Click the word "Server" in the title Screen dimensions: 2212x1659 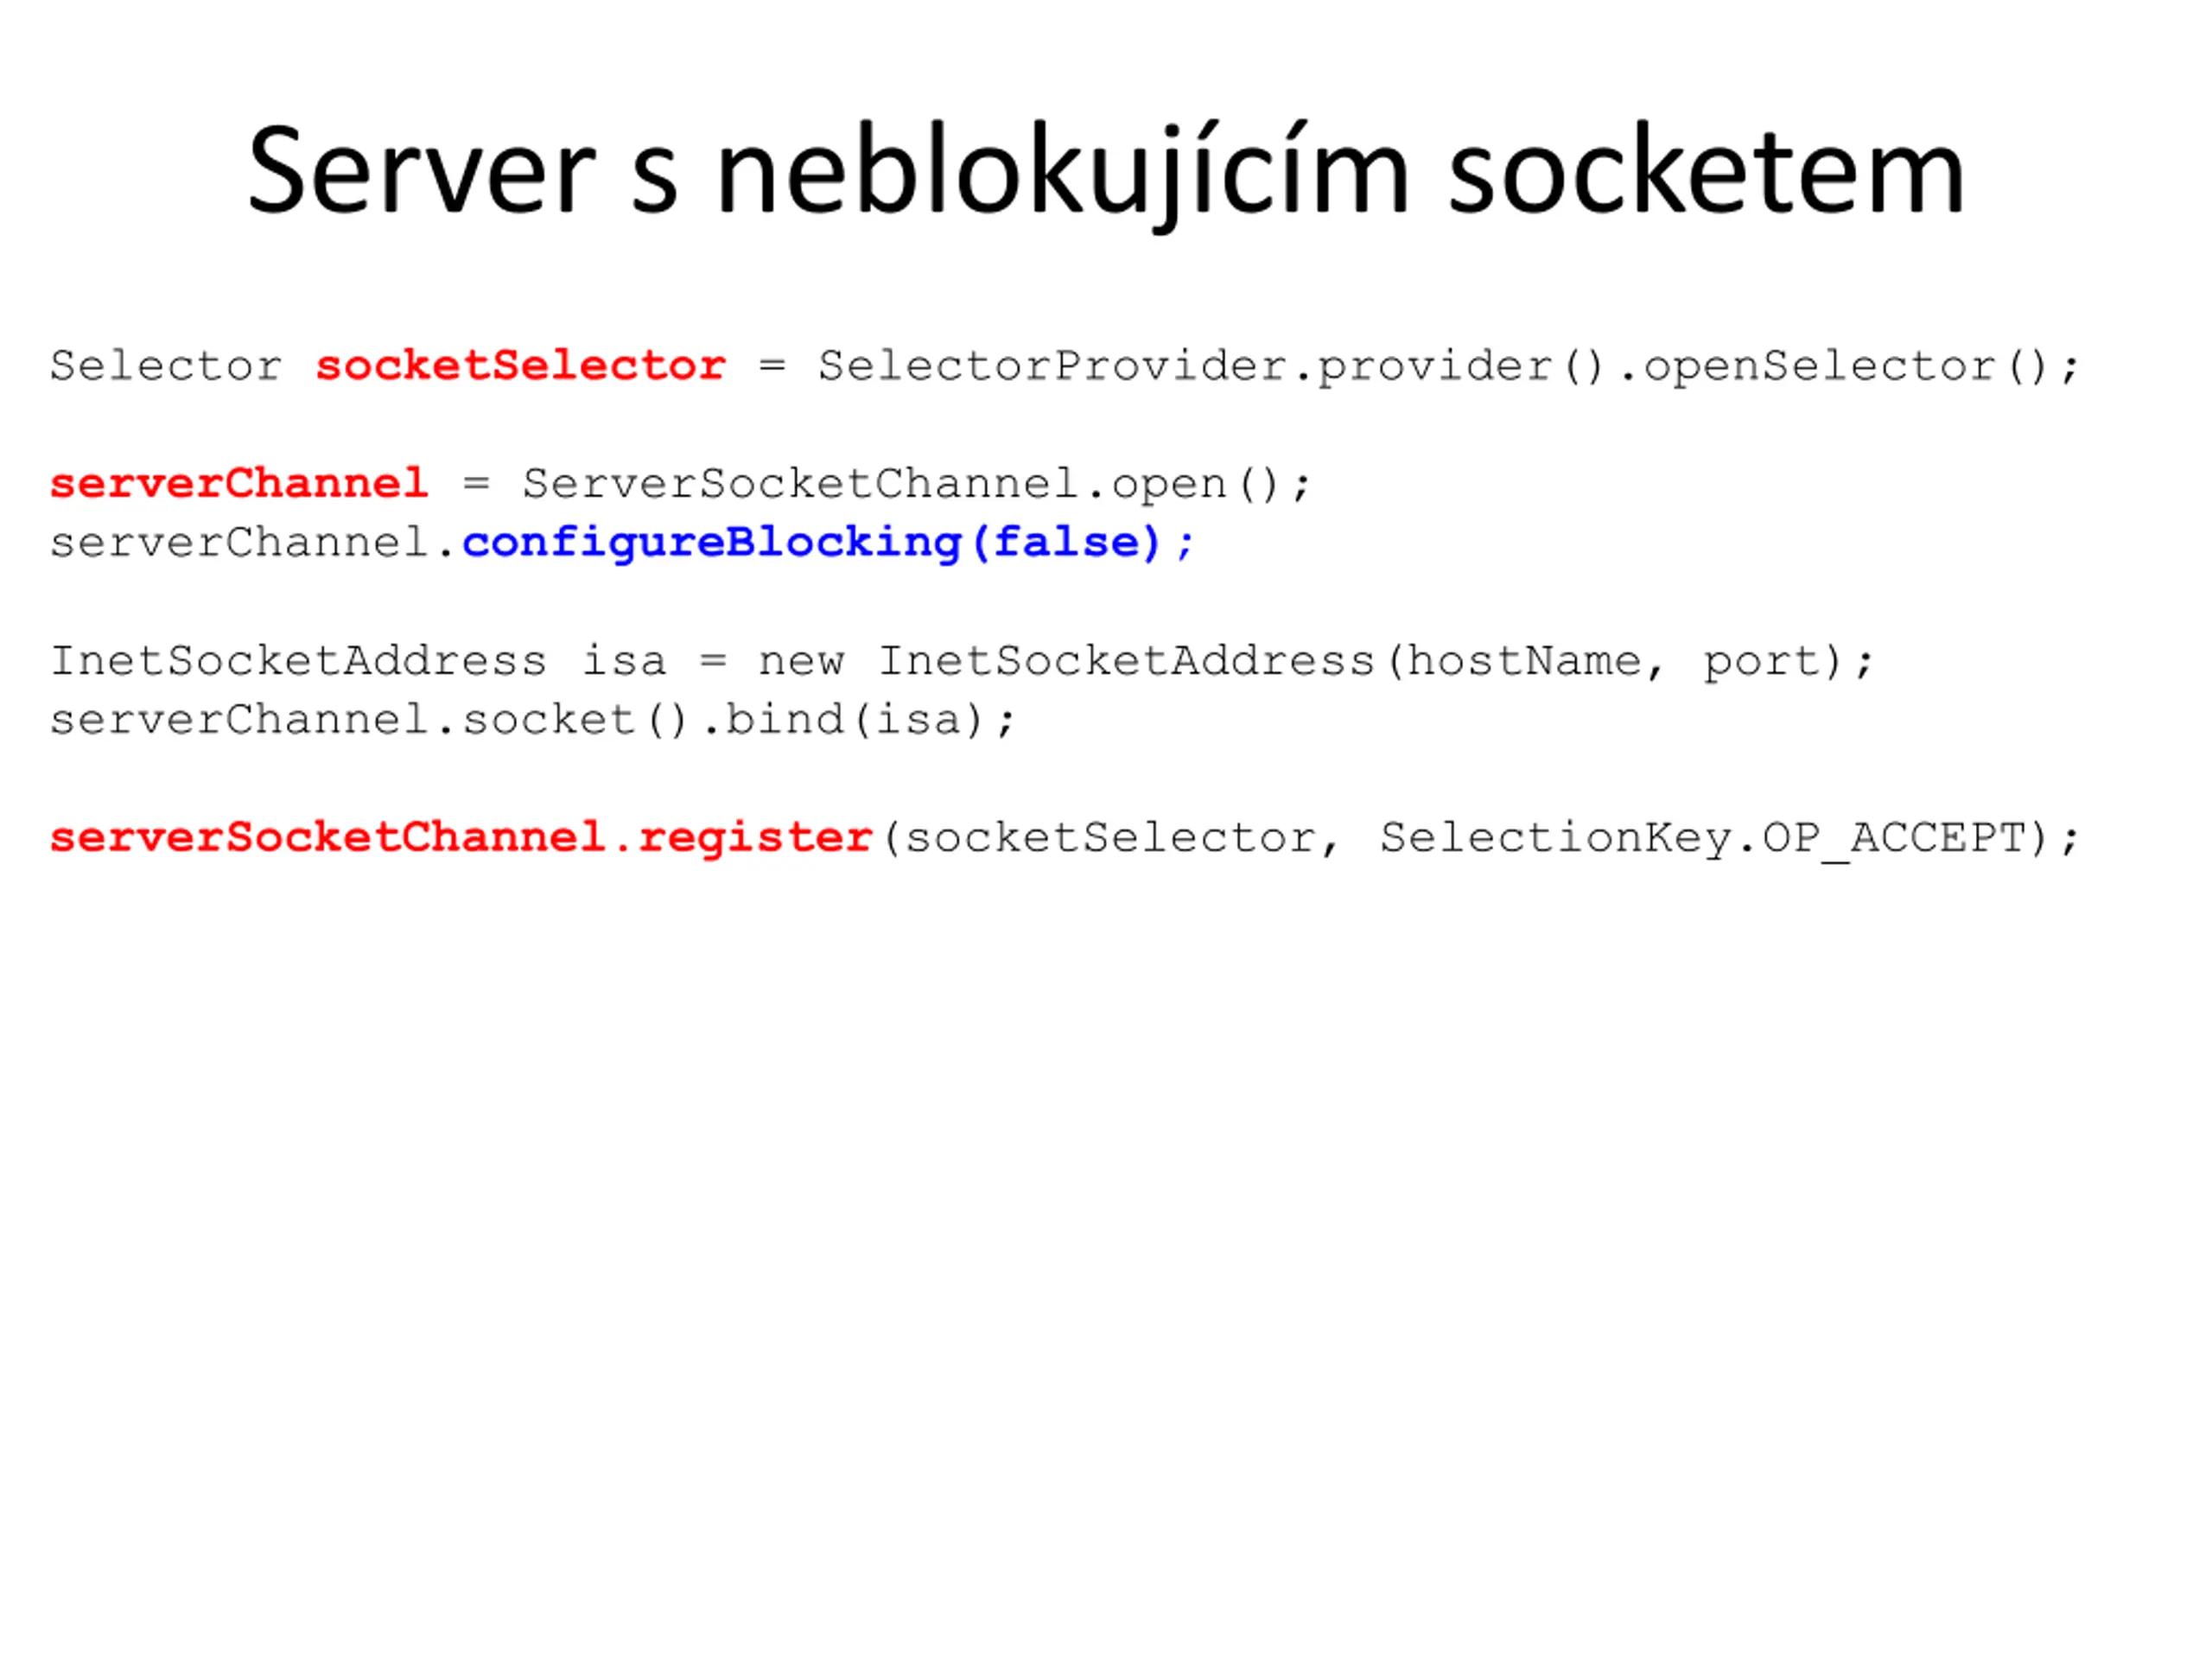[421, 171]
